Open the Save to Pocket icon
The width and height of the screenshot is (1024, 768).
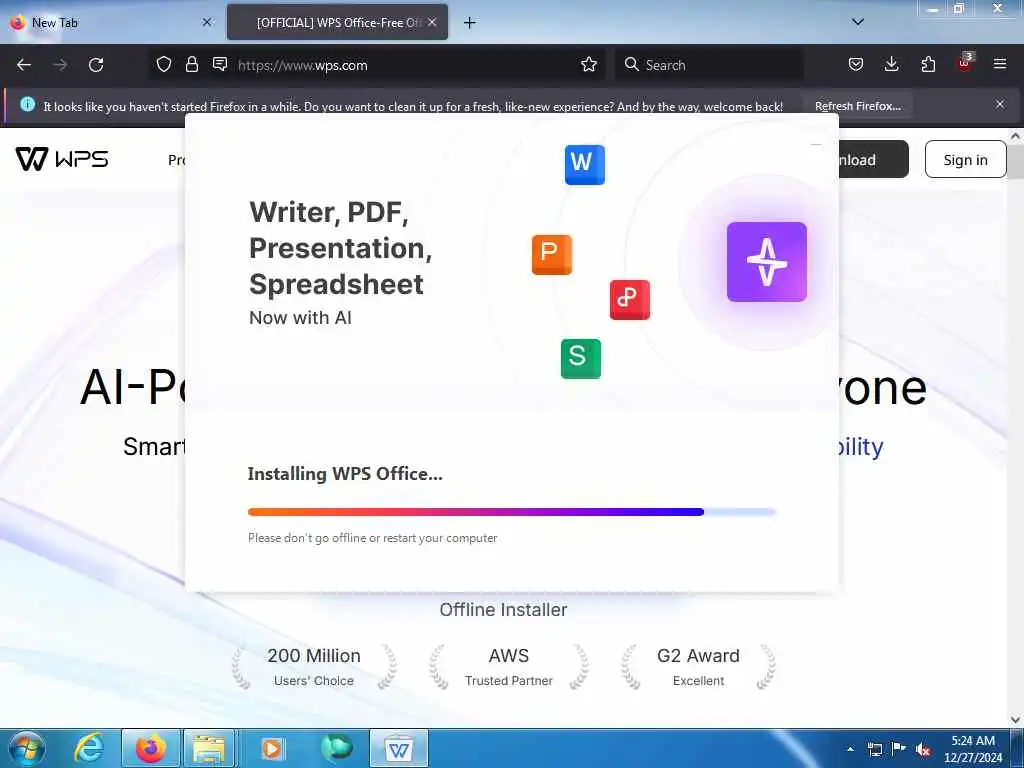(x=856, y=65)
